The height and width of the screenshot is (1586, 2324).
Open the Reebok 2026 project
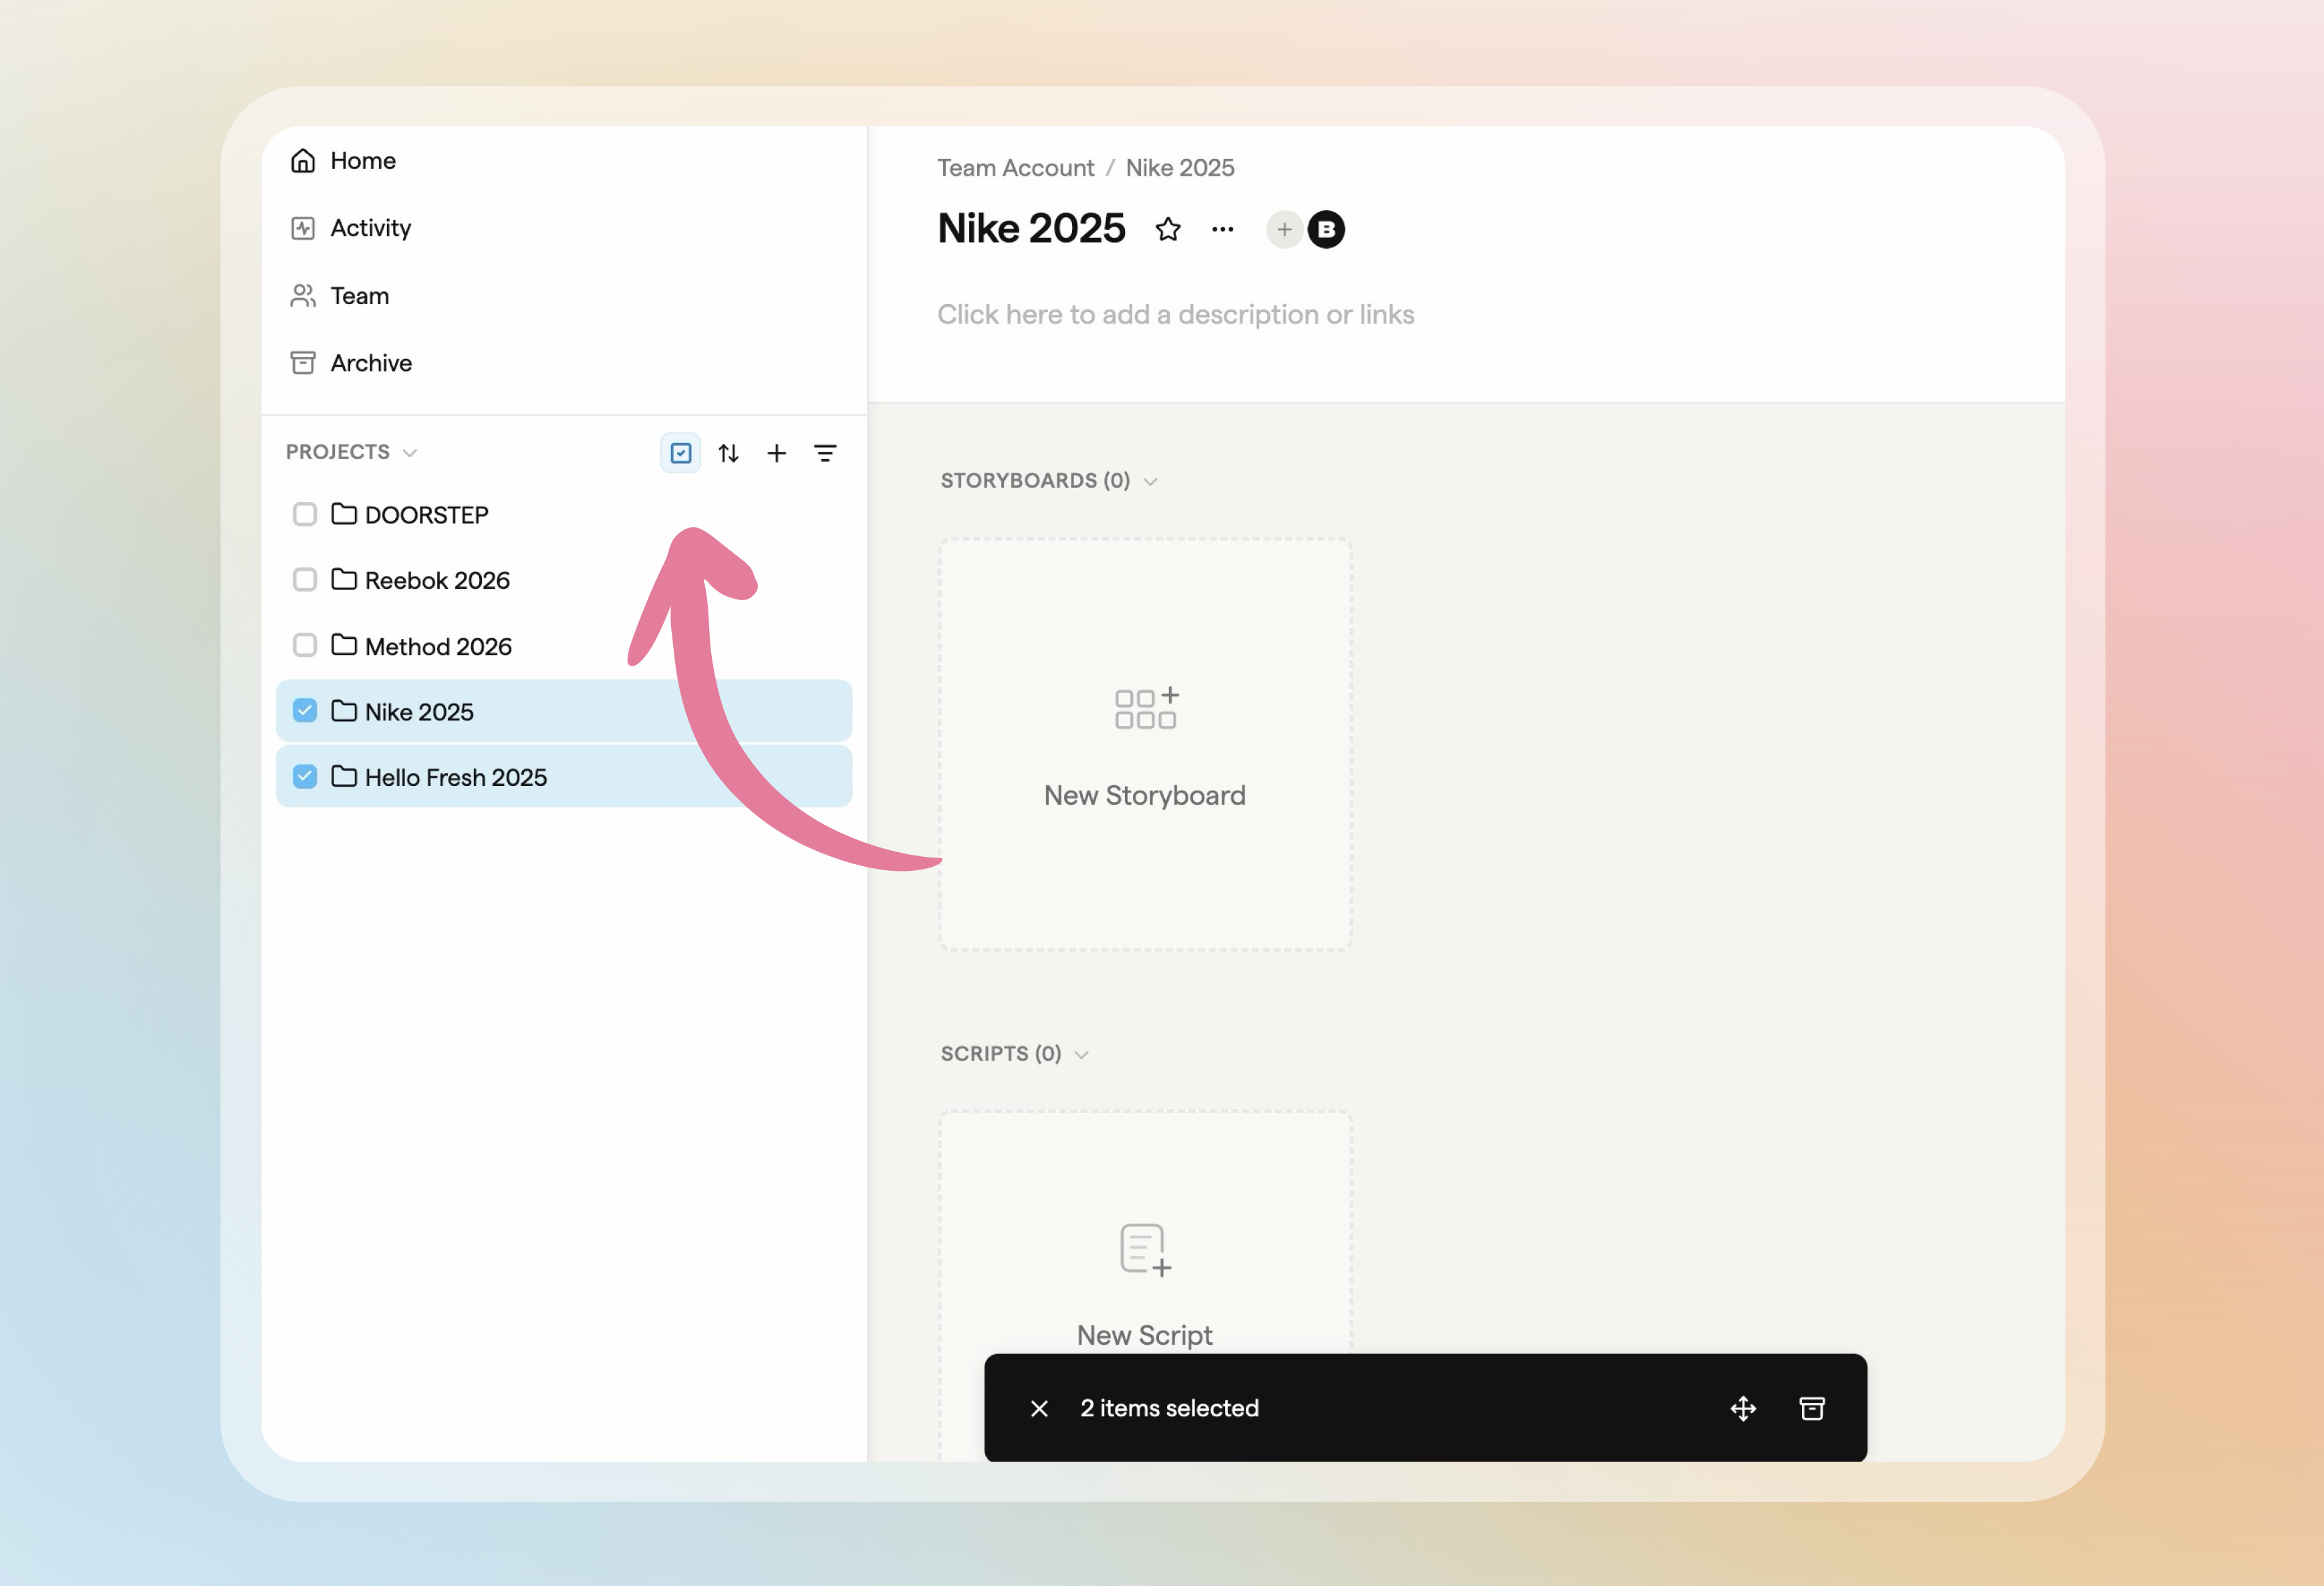(437, 580)
